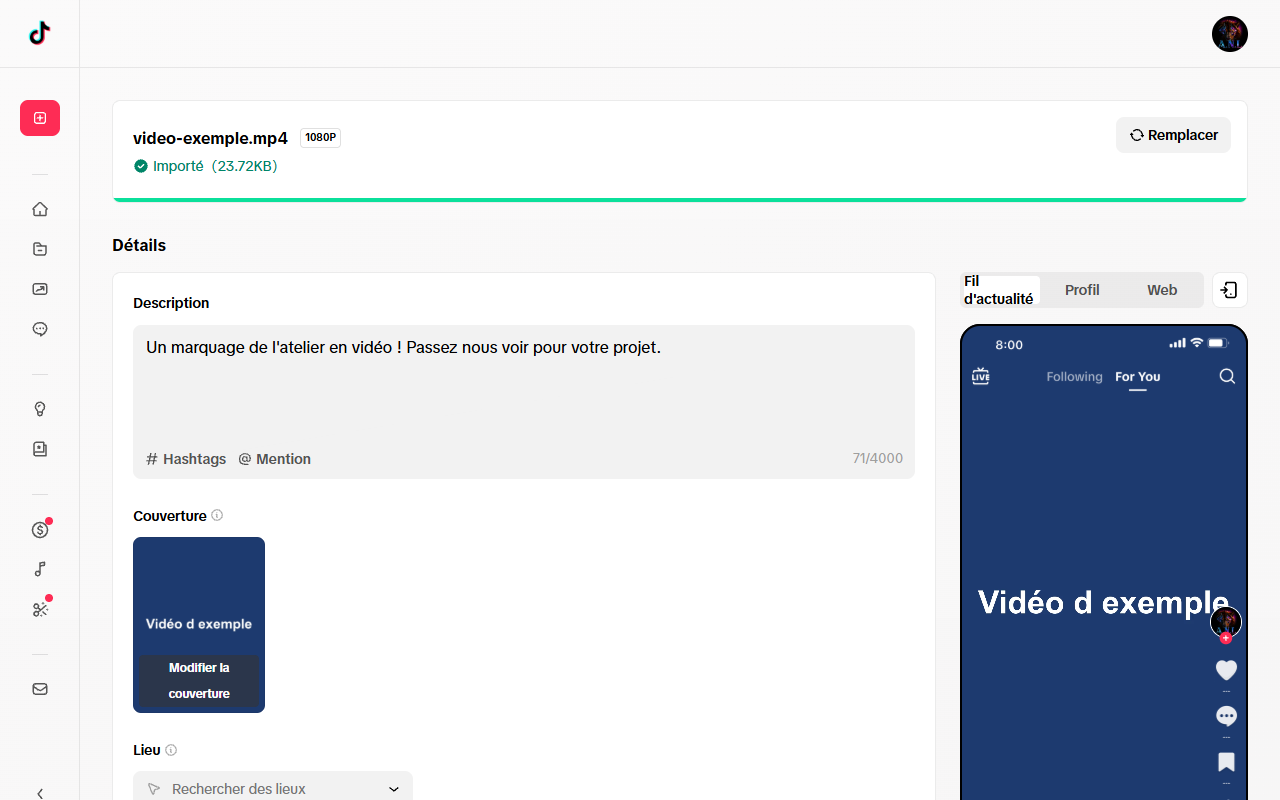Open the Home icon in sidebar
This screenshot has height=800, width=1280.
tap(40, 209)
